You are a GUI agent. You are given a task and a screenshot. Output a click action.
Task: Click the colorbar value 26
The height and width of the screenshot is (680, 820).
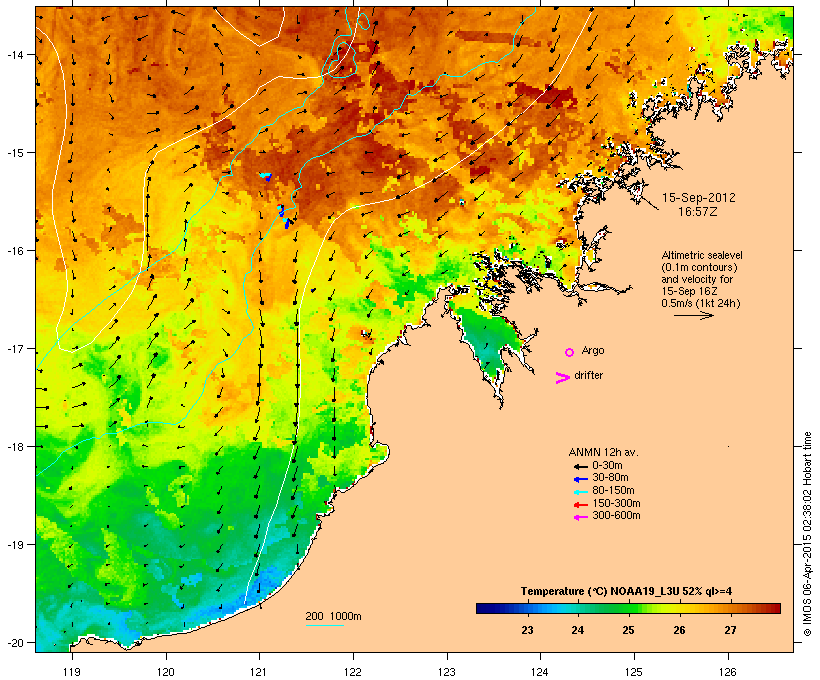point(679,630)
